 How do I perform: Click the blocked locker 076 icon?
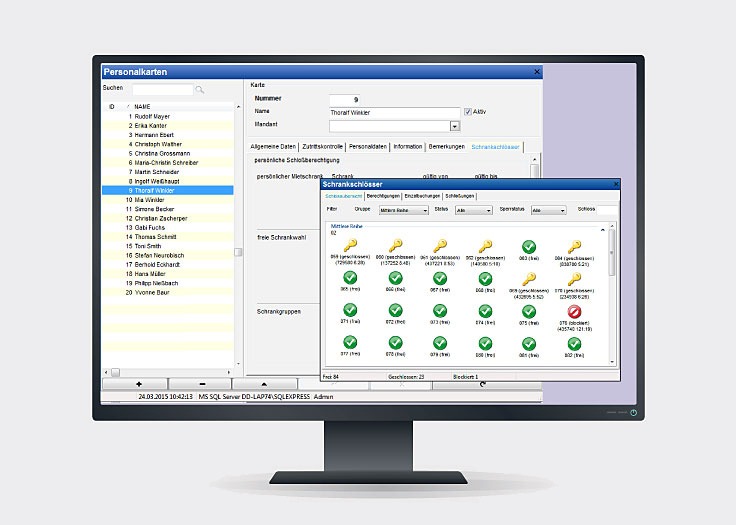point(573,312)
